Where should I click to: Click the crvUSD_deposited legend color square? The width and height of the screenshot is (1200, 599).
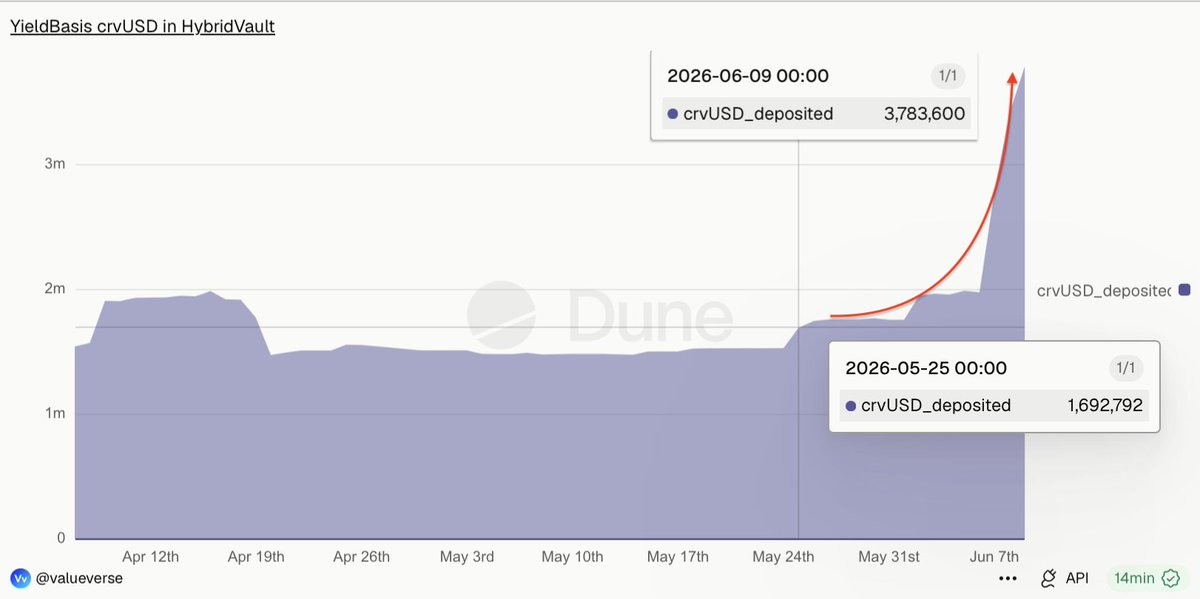pyautogui.click(x=1184, y=290)
